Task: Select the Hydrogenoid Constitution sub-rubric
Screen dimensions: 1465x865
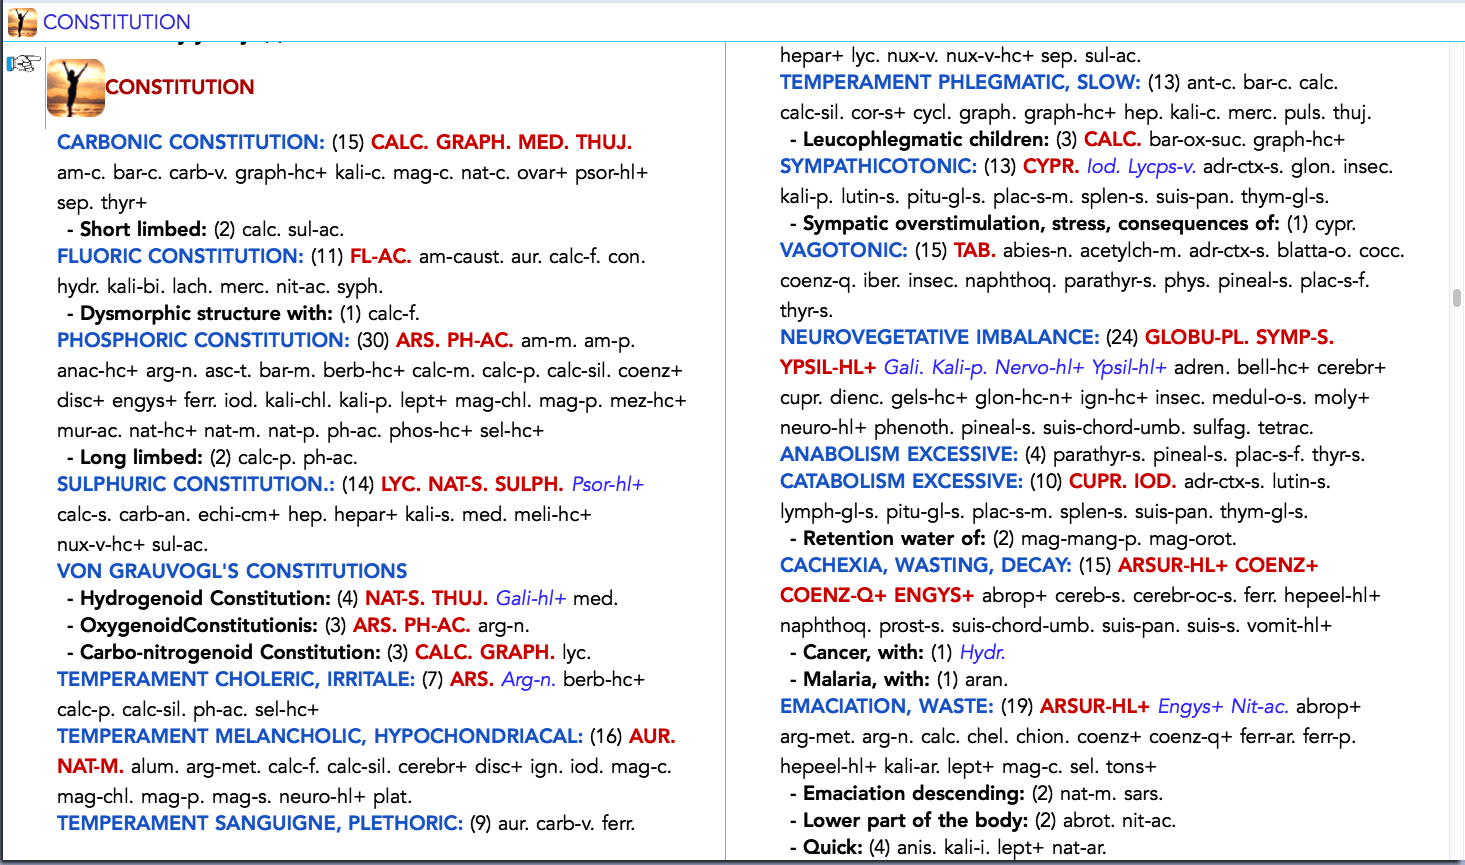Action: (x=204, y=598)
